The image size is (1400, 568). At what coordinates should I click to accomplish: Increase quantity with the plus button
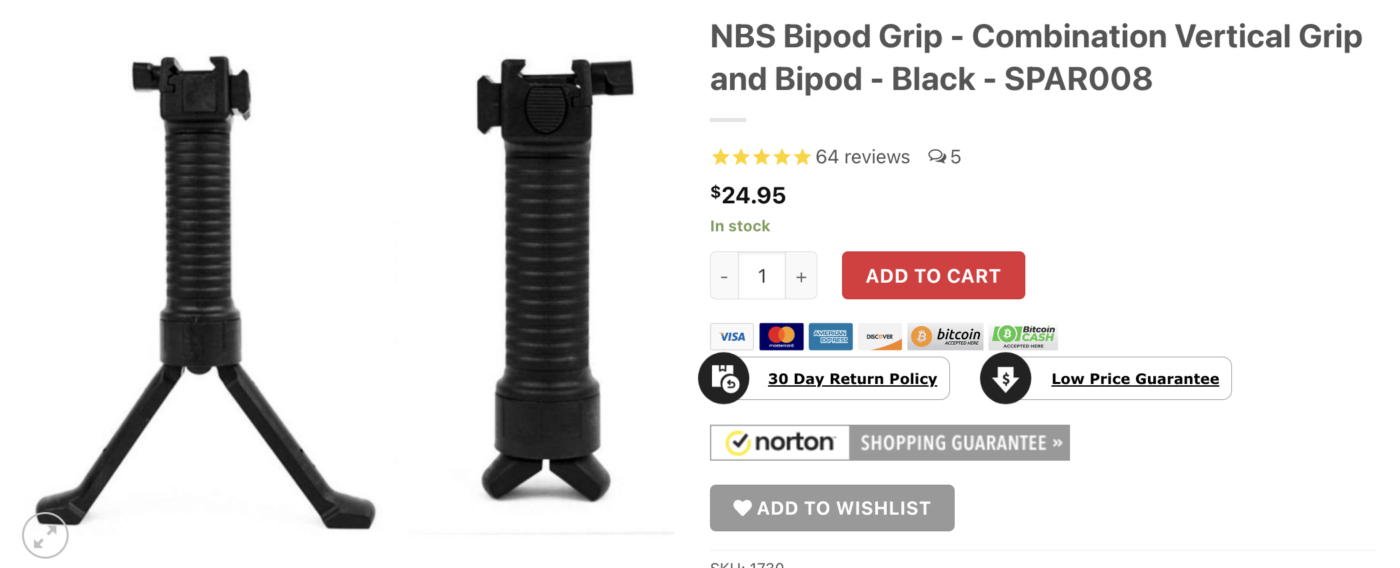pos(801,276)
